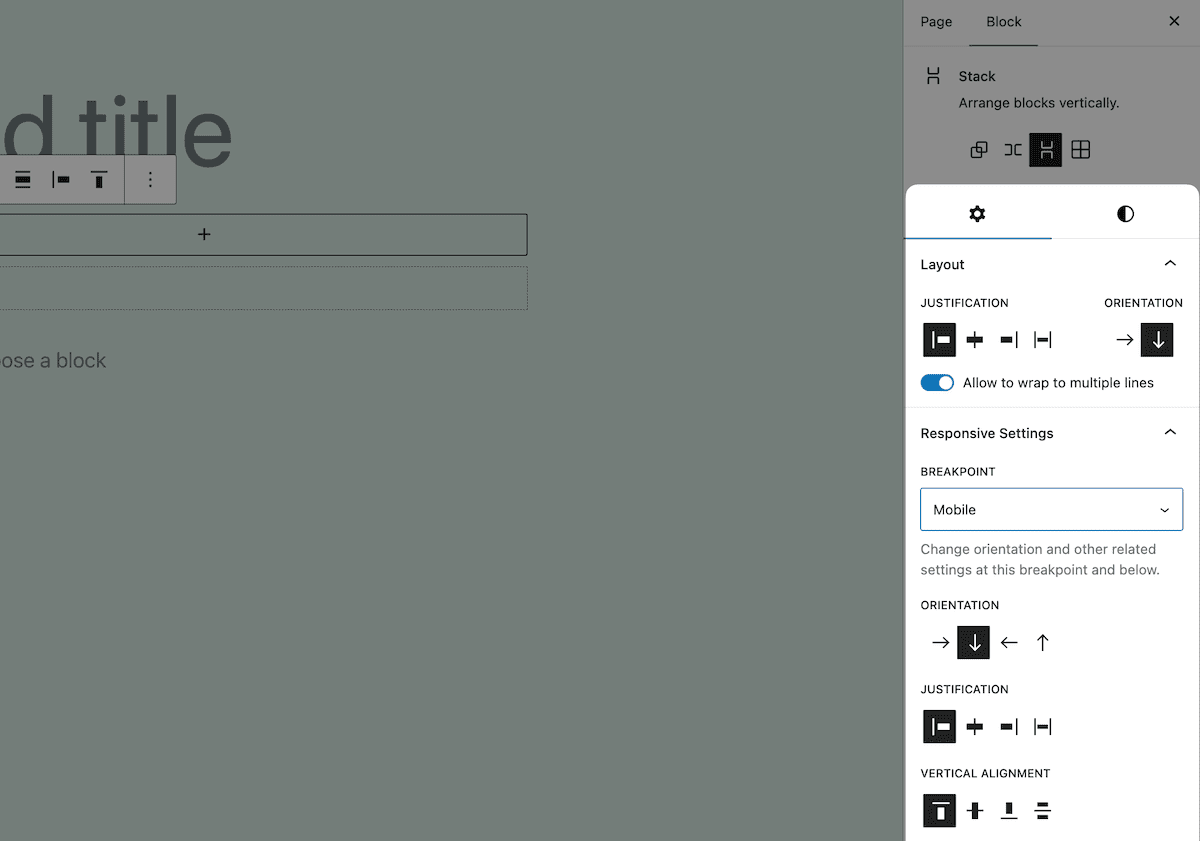1200x841 pixels.
Task: Set vertical alignment to bottom
Action: tap(1009, 811)
